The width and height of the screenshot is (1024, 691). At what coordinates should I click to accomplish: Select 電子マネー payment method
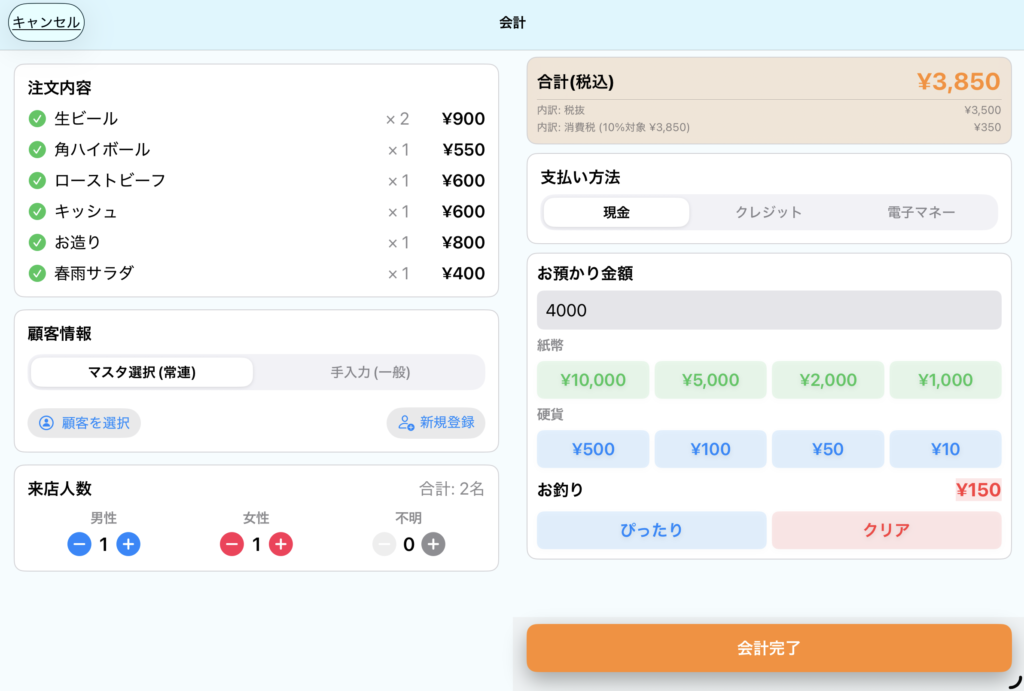(x=920, y=212)
